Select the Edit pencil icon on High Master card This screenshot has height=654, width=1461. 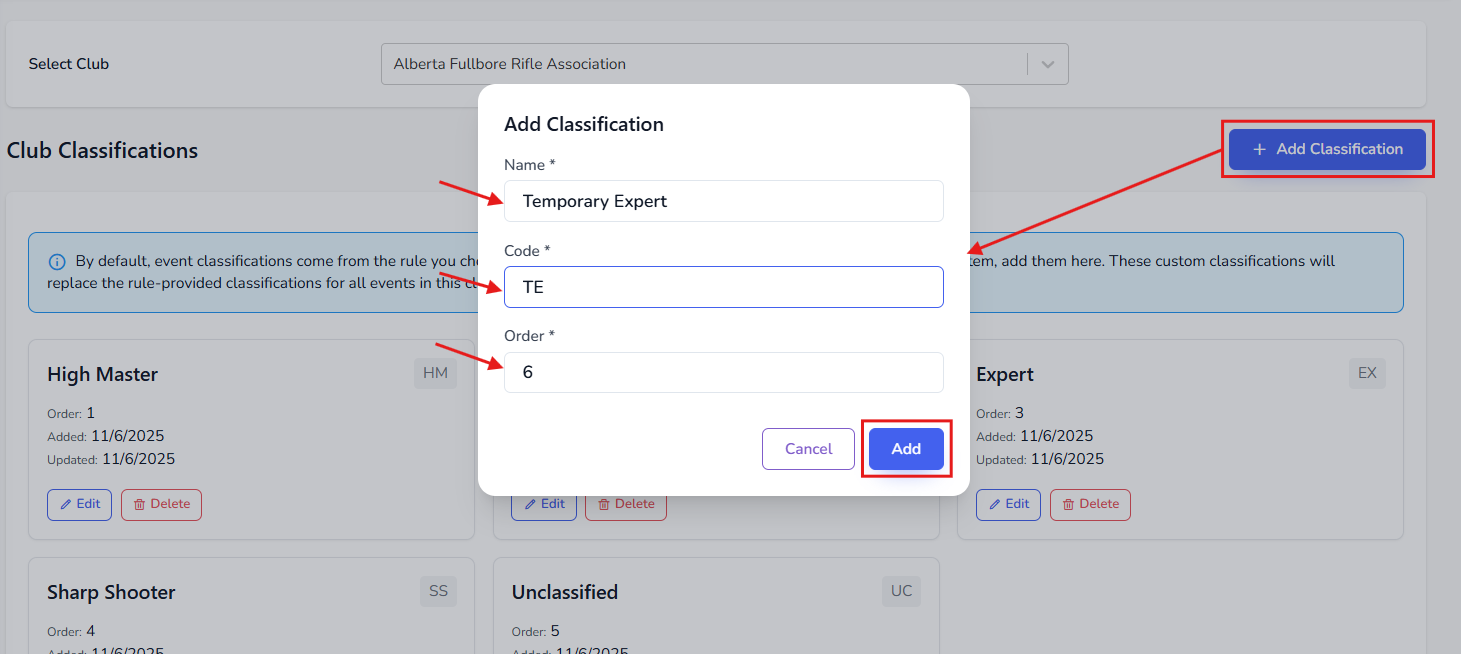tap(67, 504)
